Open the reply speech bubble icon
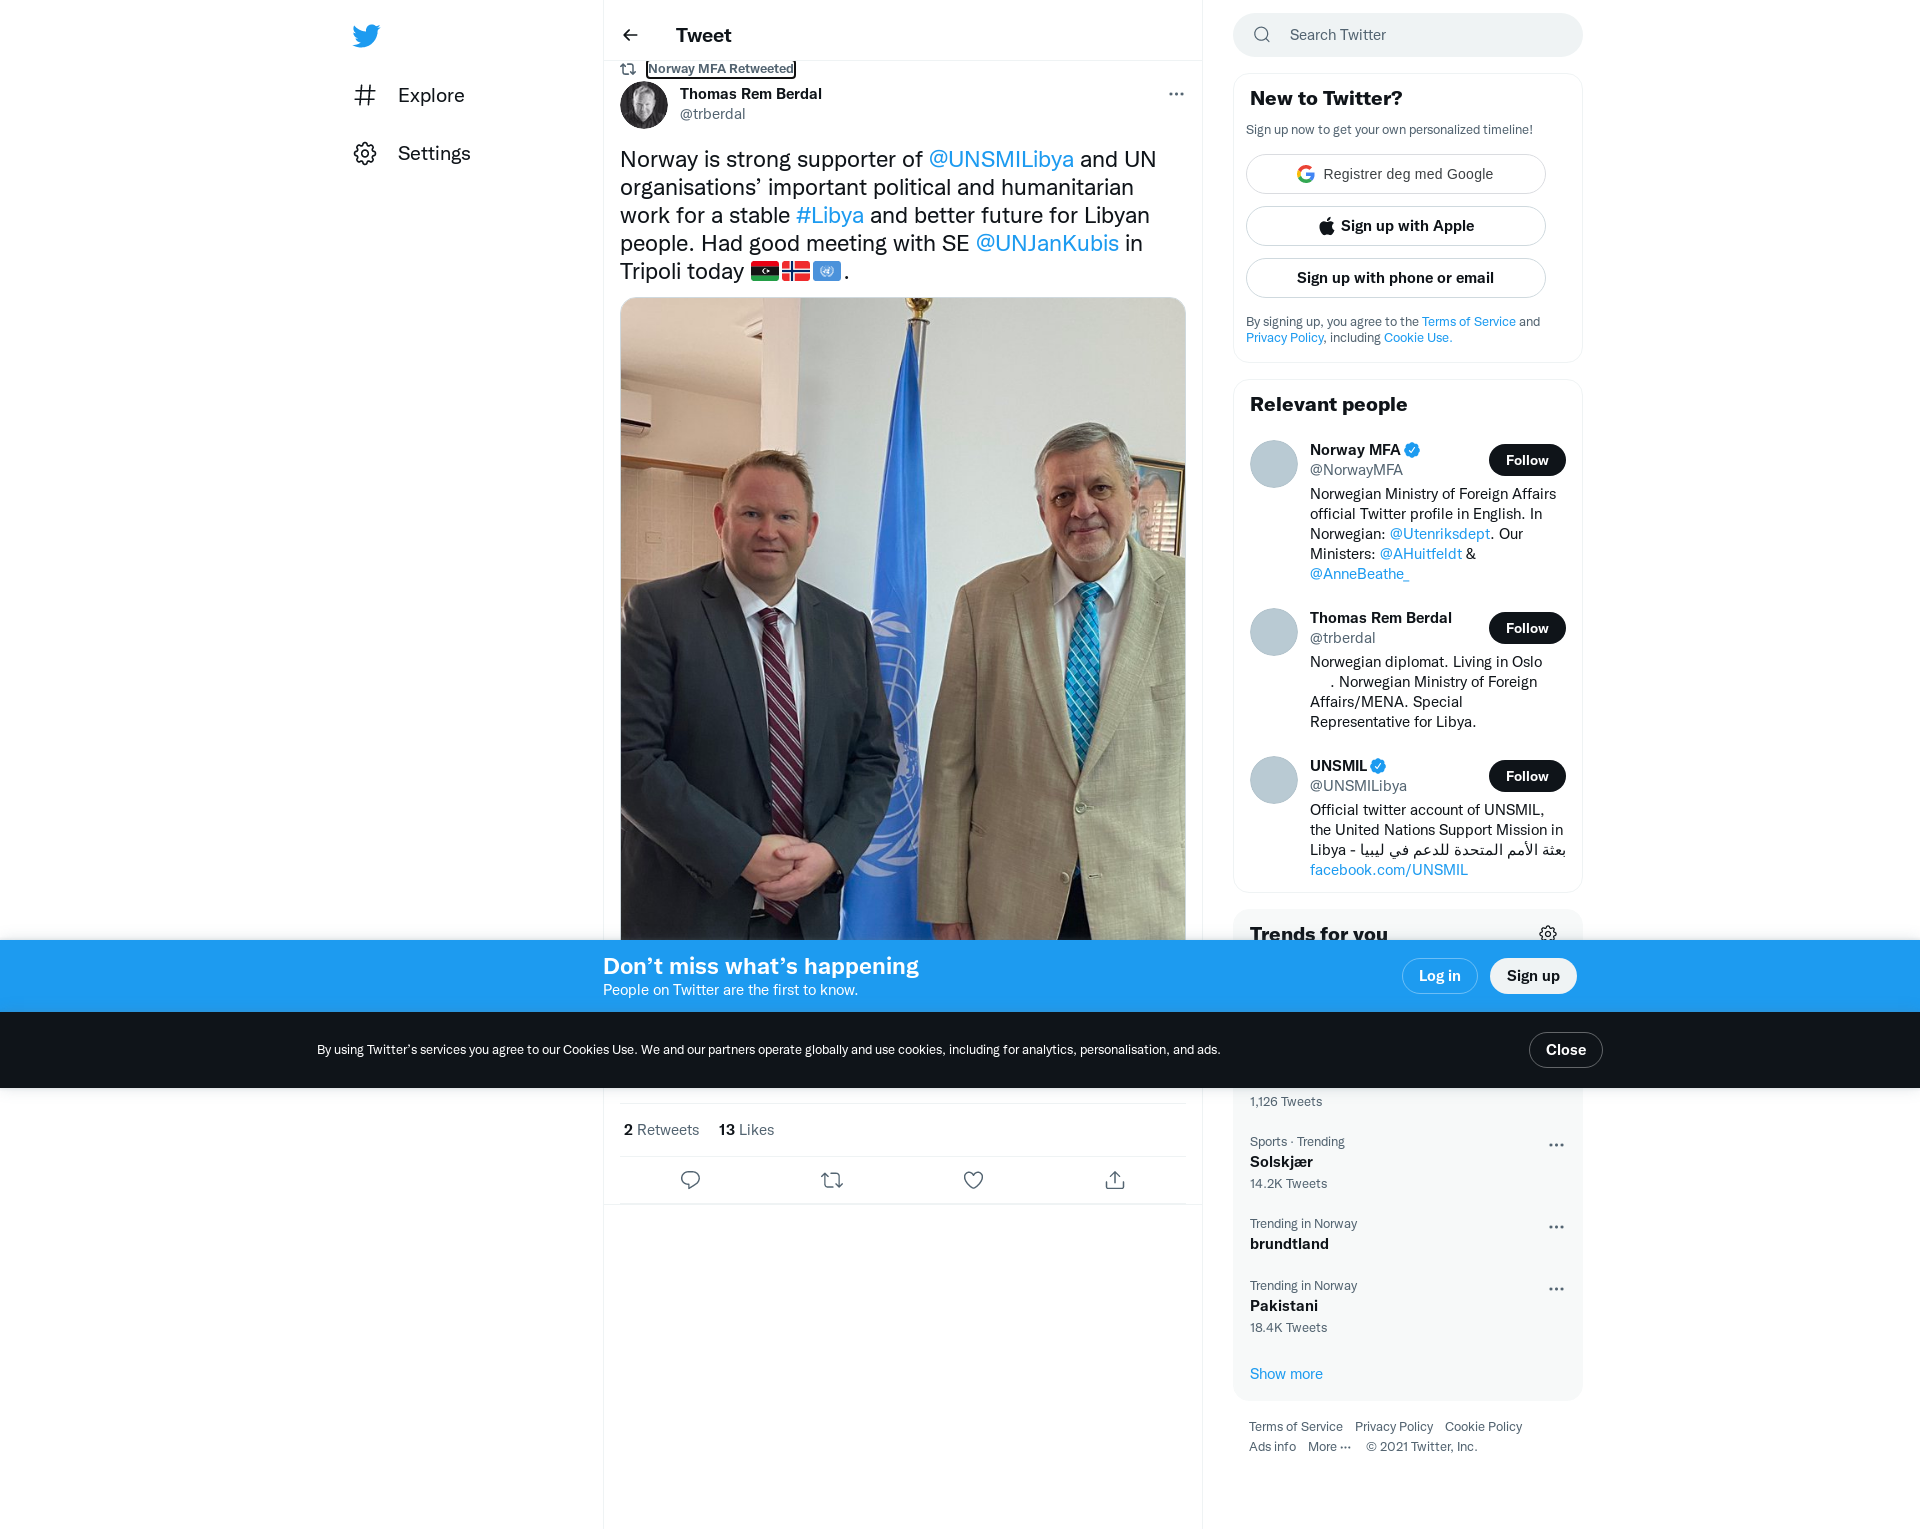The width and height of the screenshot is (1920, 1529). pos(690,1180)
